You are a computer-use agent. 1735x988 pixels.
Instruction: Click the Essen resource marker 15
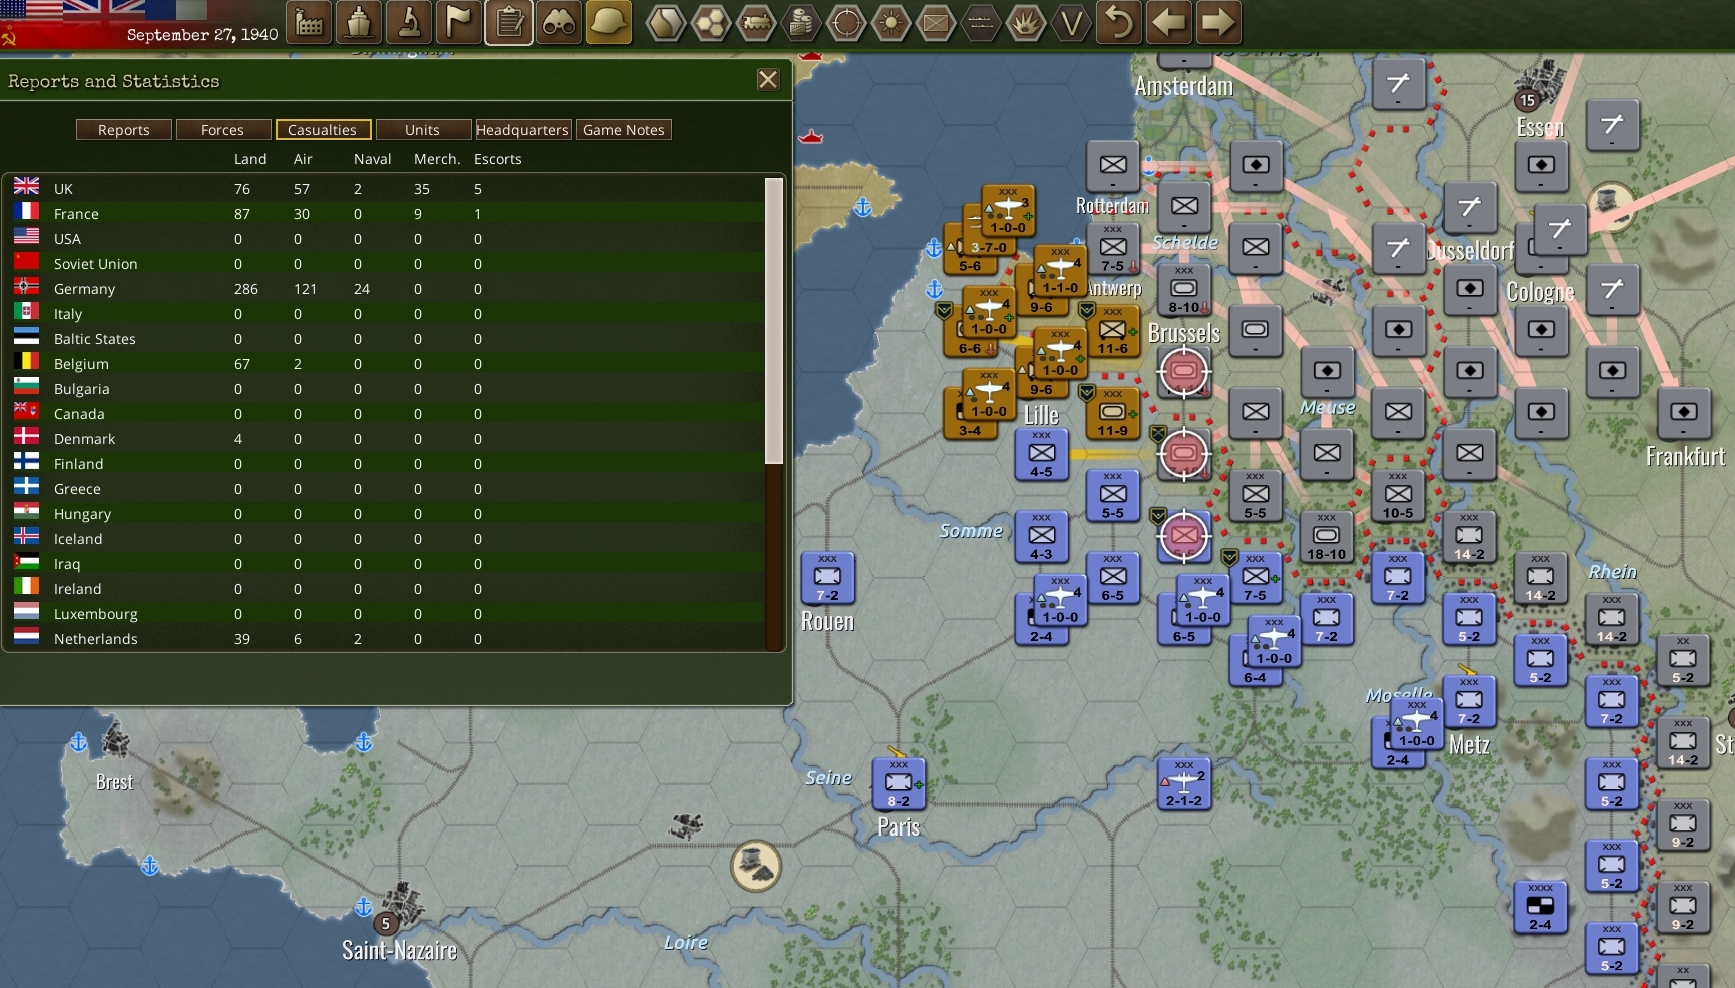pos(1527,100)
